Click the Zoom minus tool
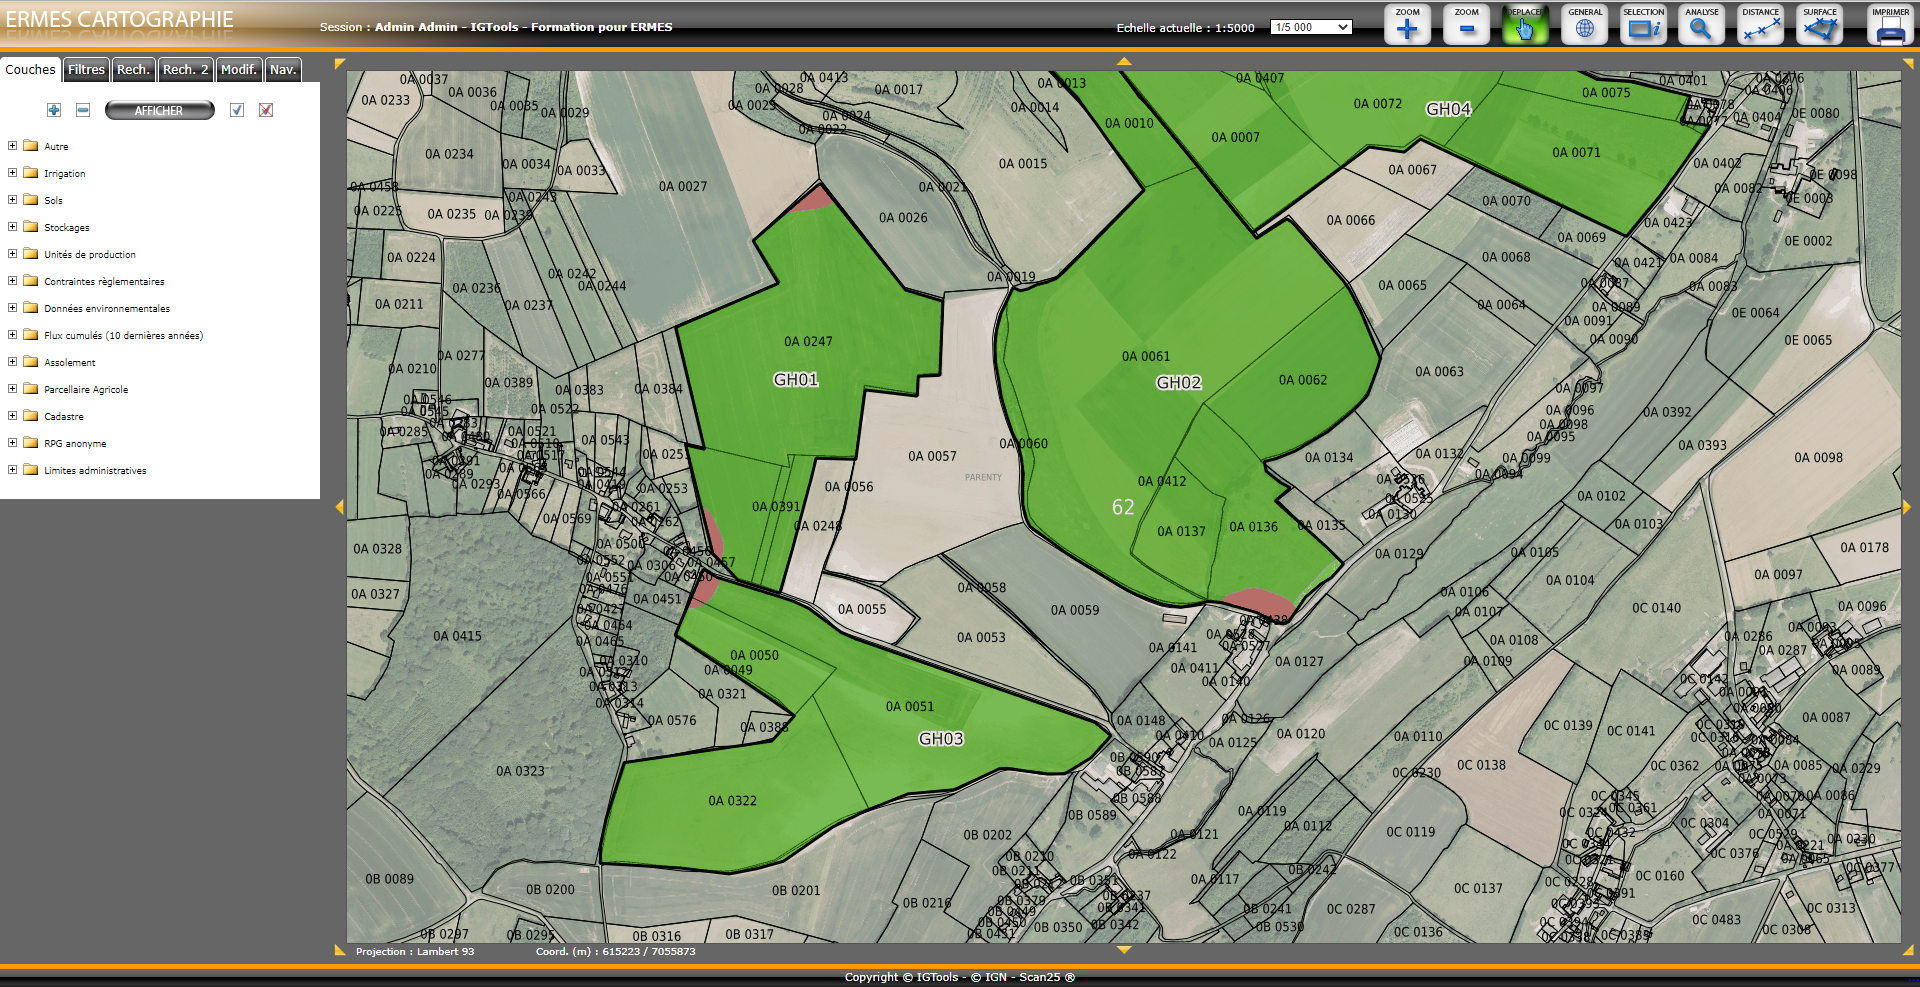 [x=1466, y=26]
